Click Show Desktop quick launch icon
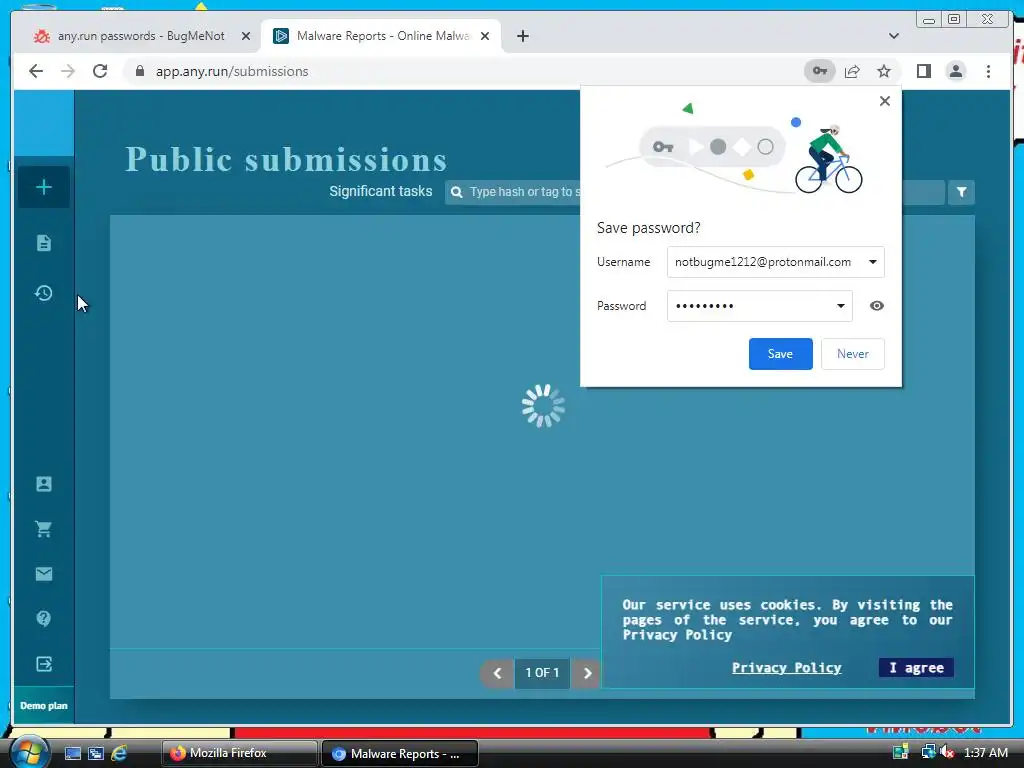Viewport: 1024px width, 768px height. click(x=72, y=753)
